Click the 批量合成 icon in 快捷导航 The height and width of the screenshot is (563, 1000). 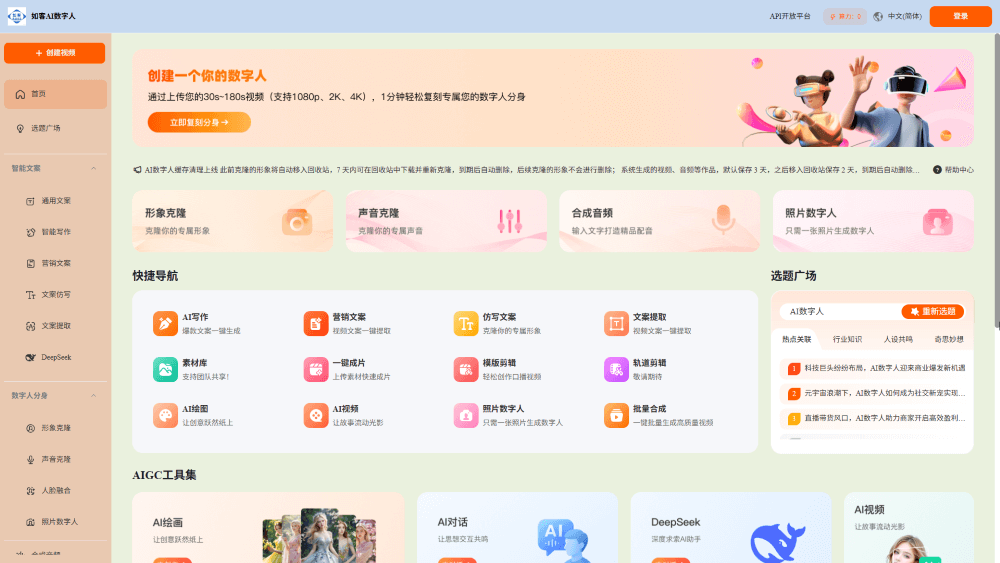(615, 415)
